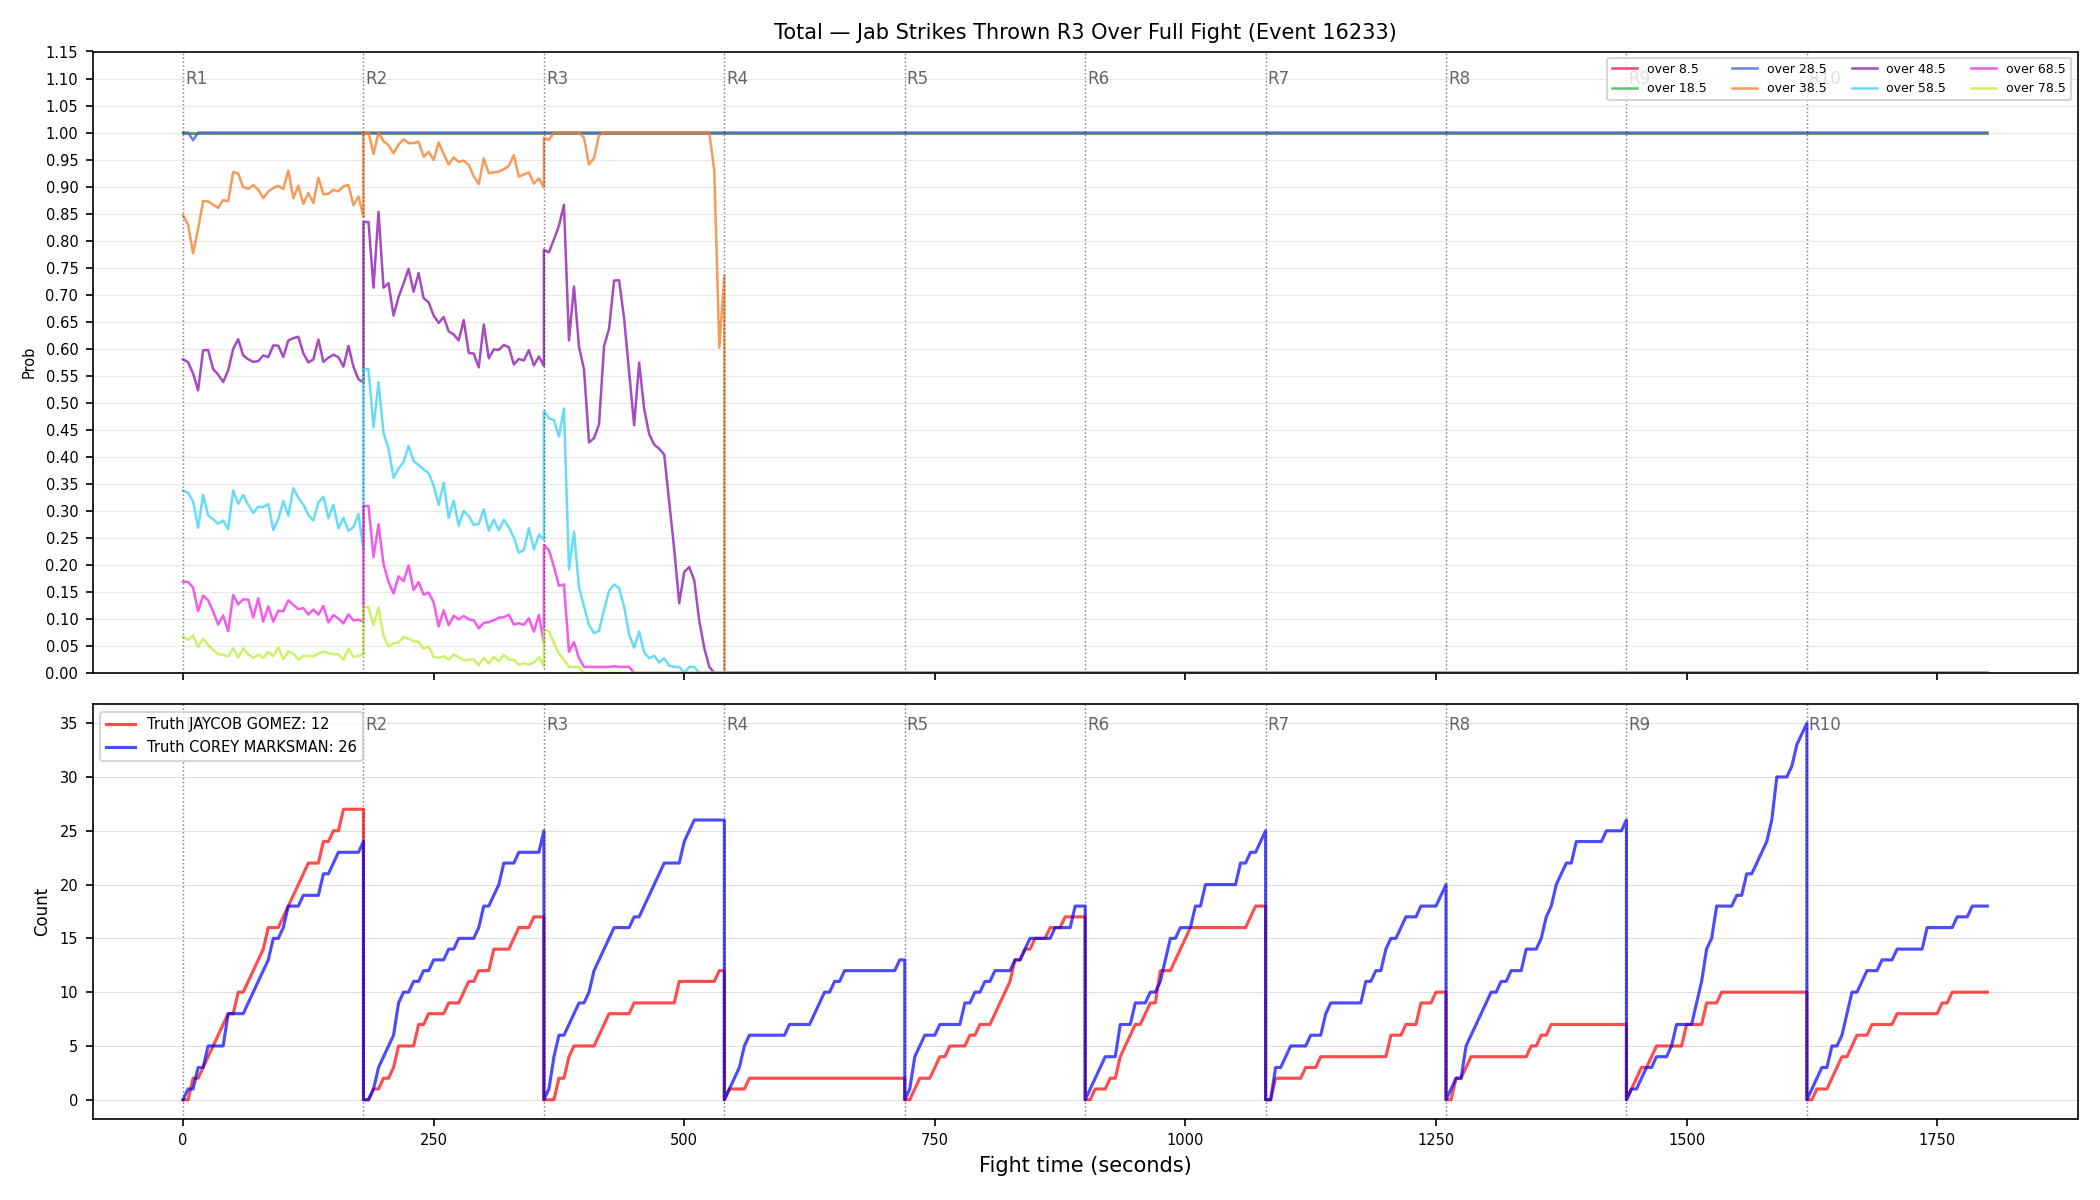
Task: Click the 1.15 tick on the Prob axis
Action: 61,52
